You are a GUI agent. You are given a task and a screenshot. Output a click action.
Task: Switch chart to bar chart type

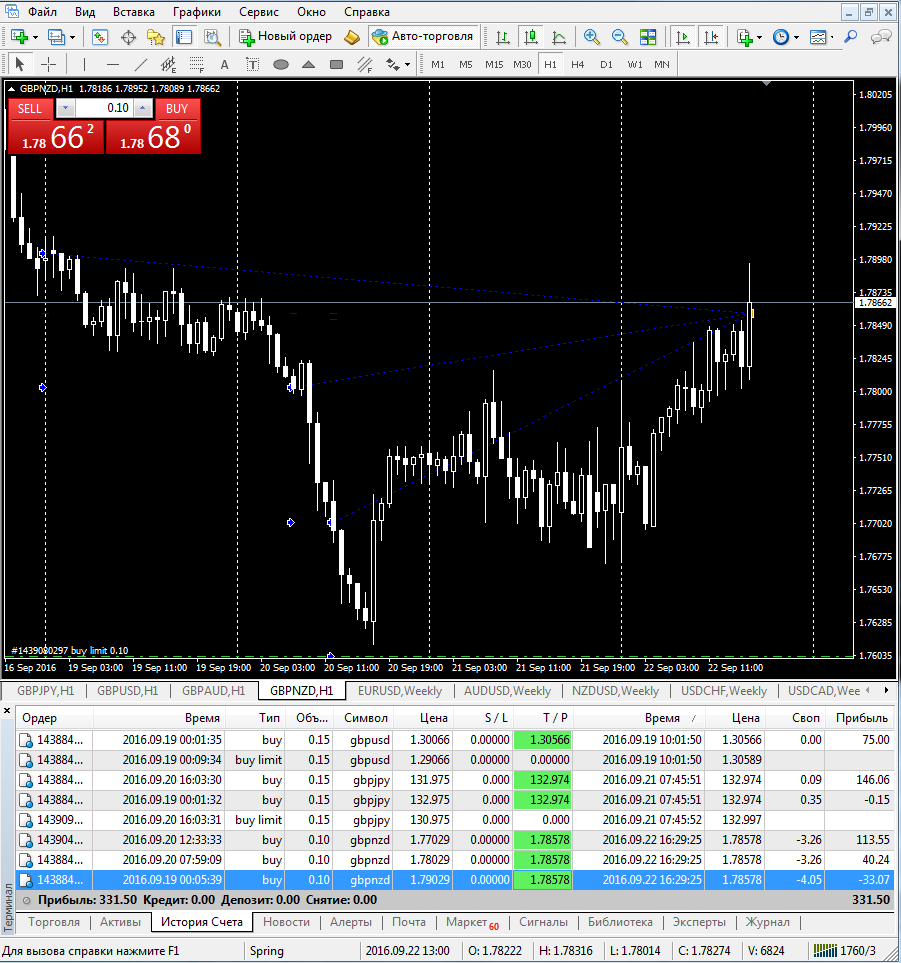pyautogui.click(x=502, y=37)
